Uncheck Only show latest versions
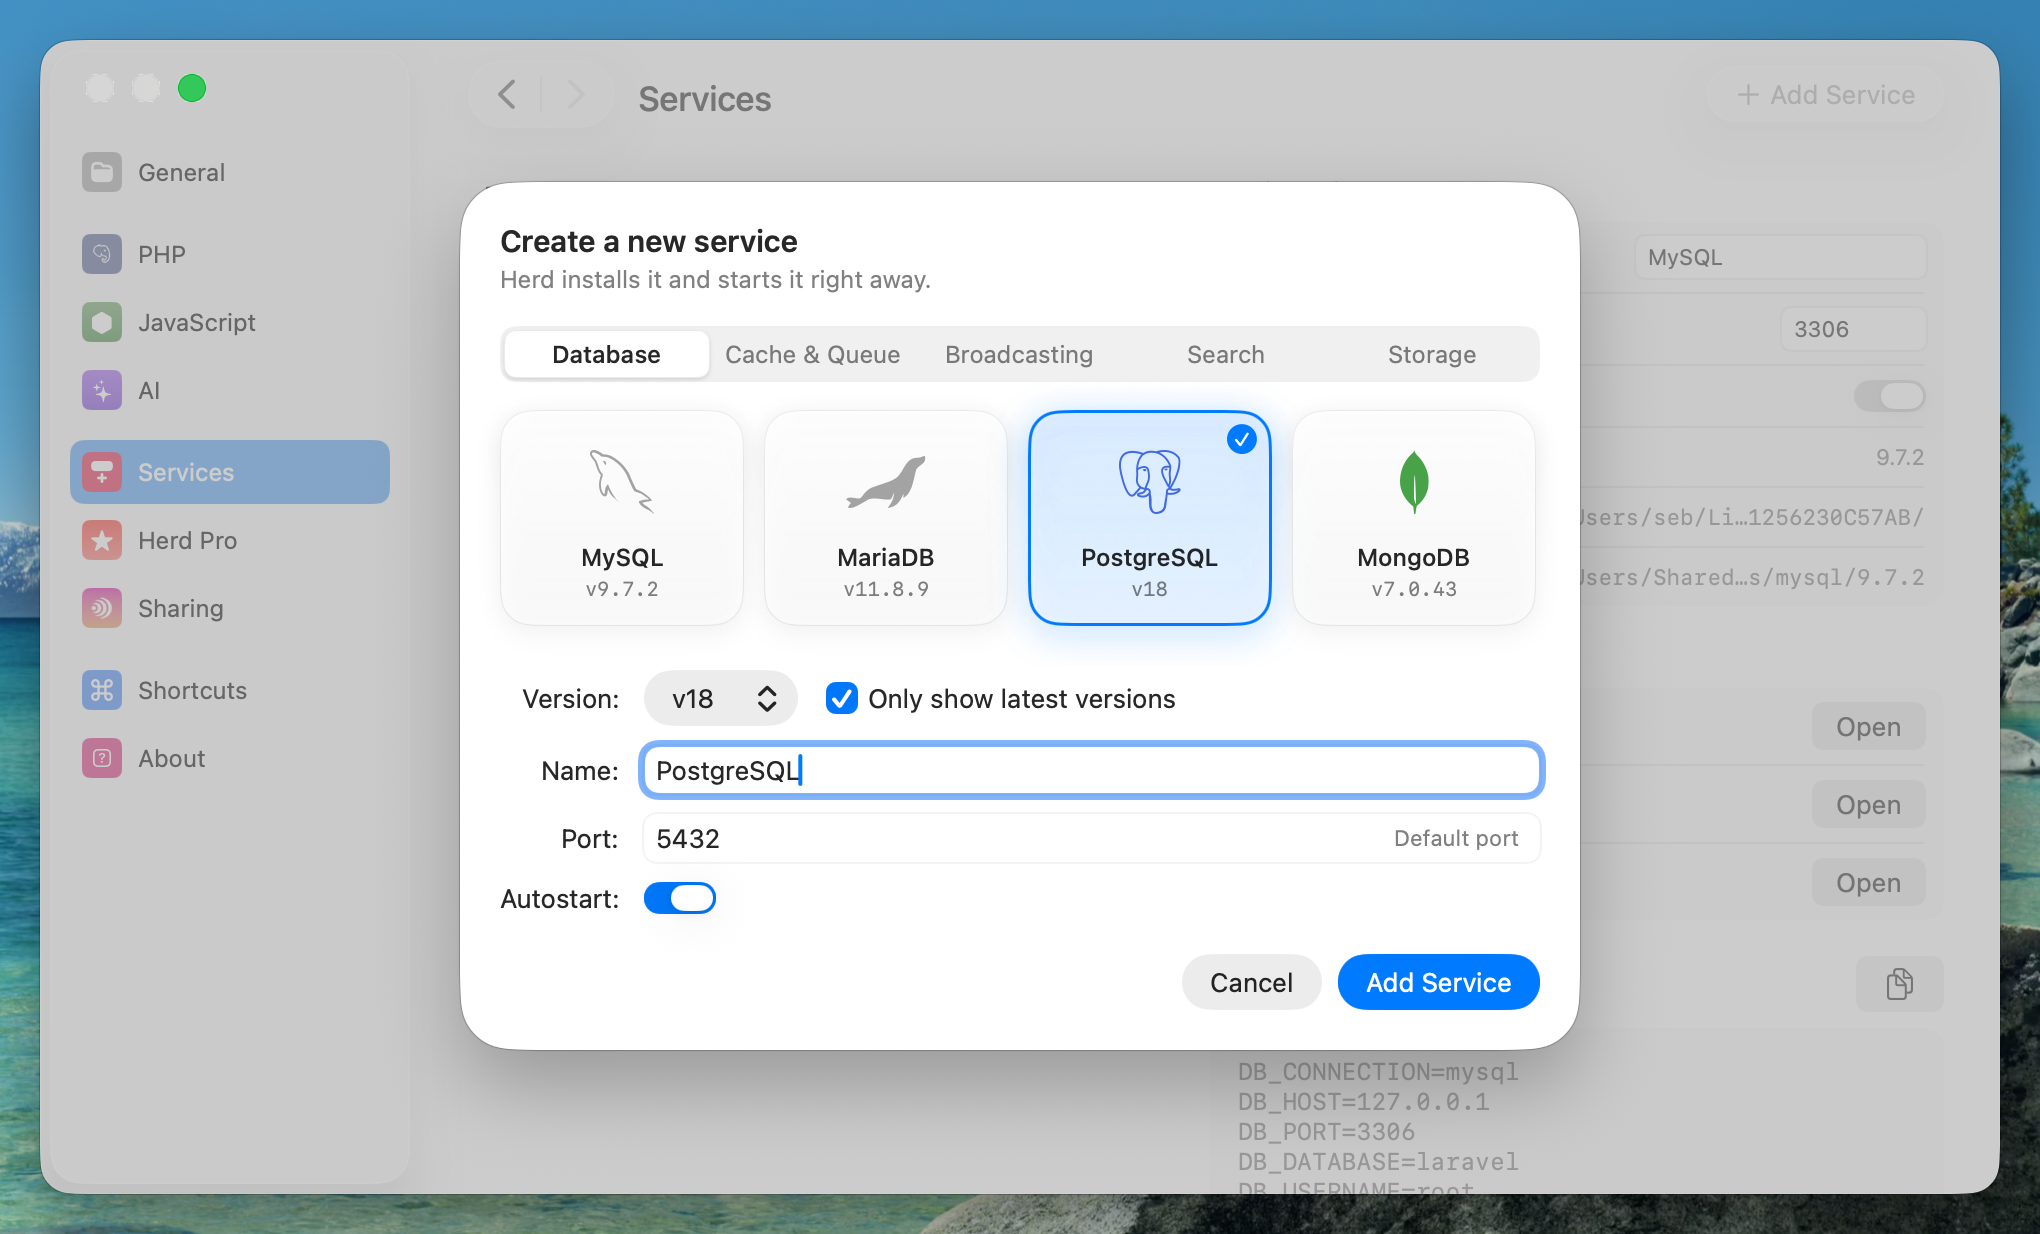The width and height of the screenshot is (2040, 1234). pos(842,698)
